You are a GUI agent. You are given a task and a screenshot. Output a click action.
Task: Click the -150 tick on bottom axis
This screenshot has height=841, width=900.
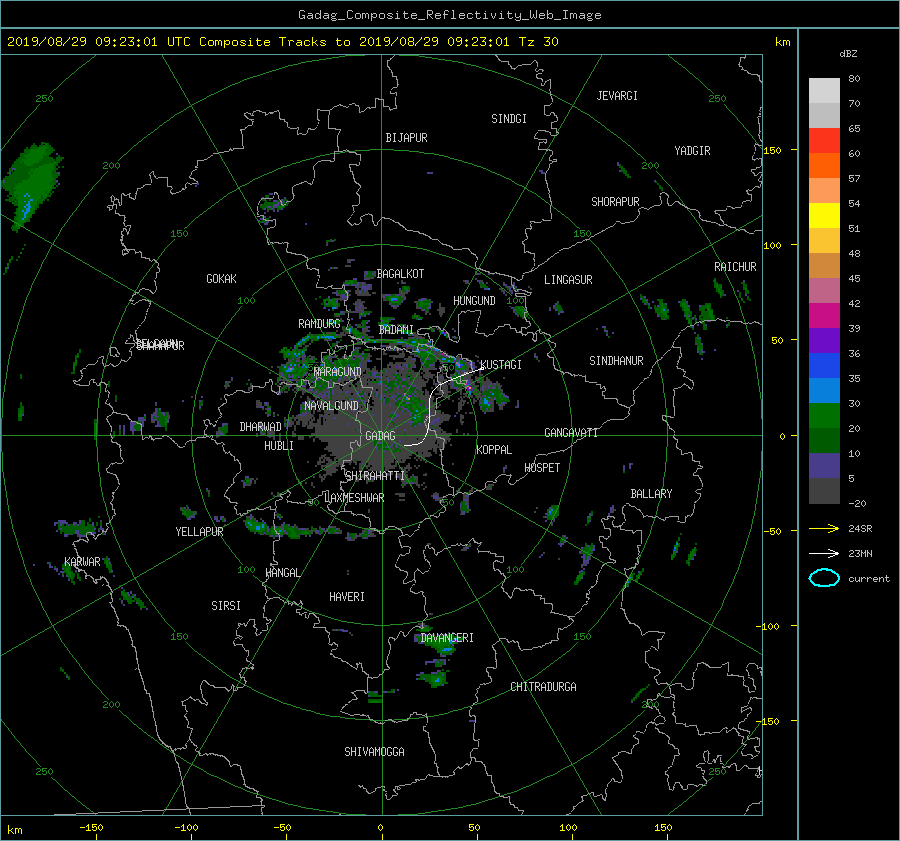tap(91, 827)
